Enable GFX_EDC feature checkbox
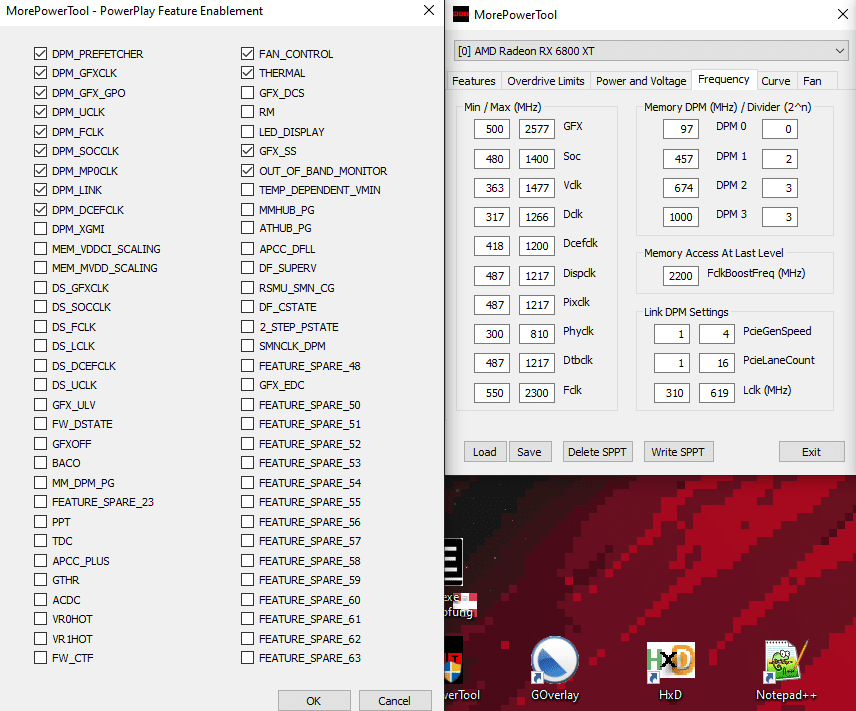 pos(247,385)
